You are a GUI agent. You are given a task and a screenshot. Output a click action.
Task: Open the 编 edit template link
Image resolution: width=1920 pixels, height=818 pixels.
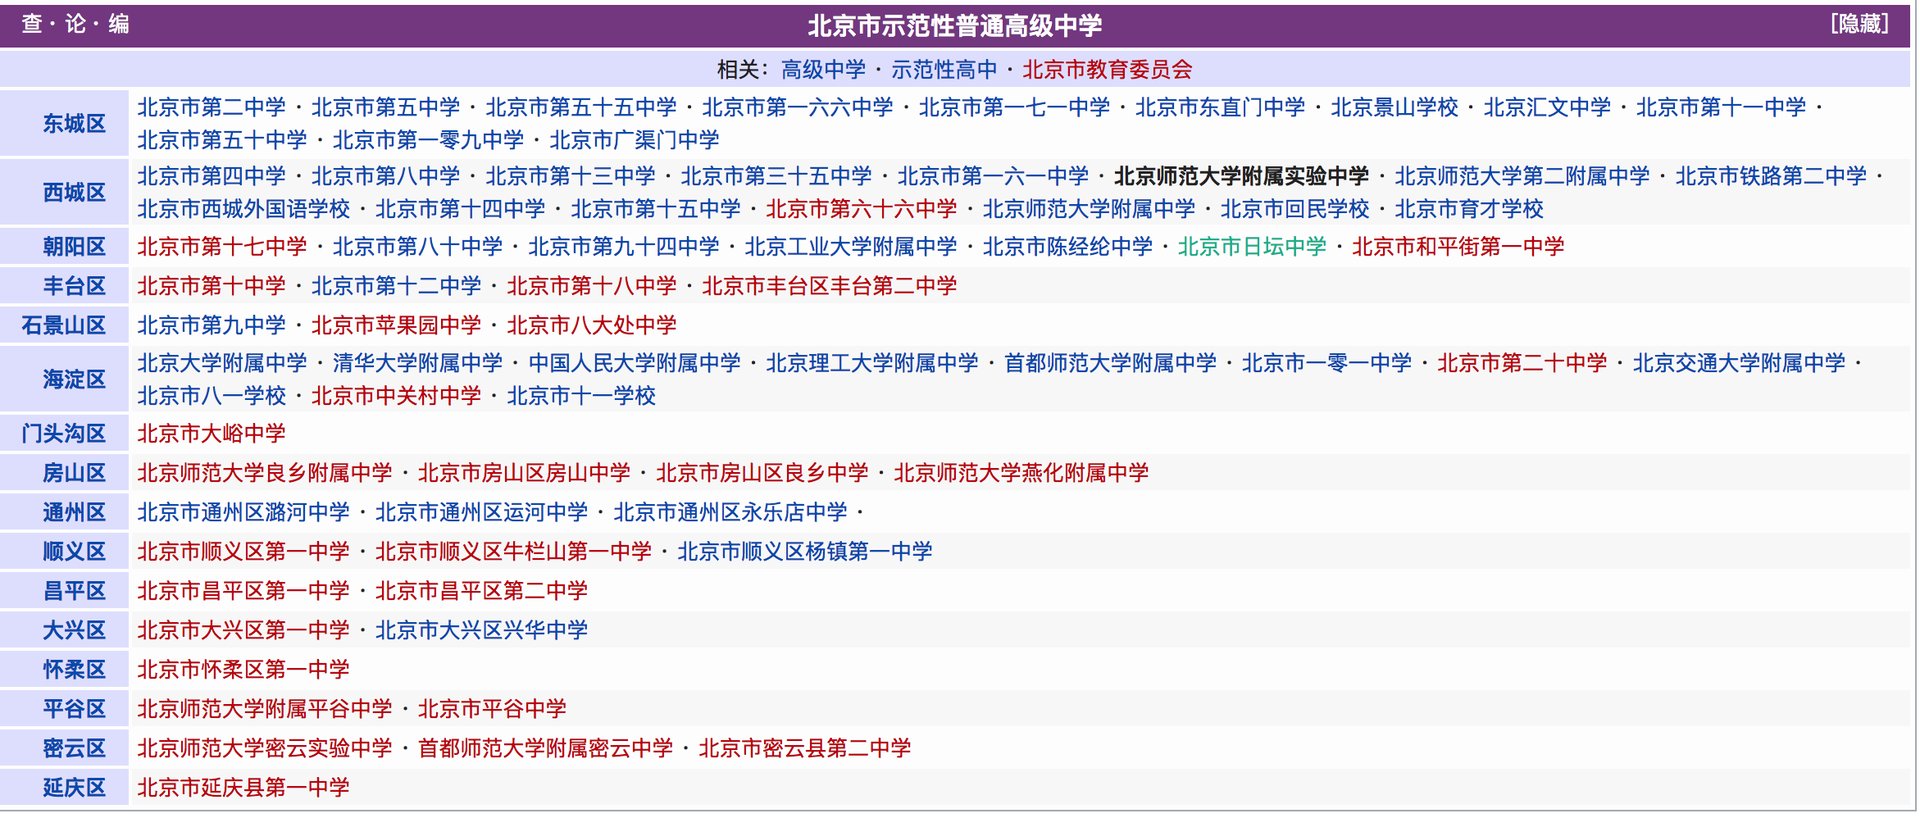[x=119, y=24]
